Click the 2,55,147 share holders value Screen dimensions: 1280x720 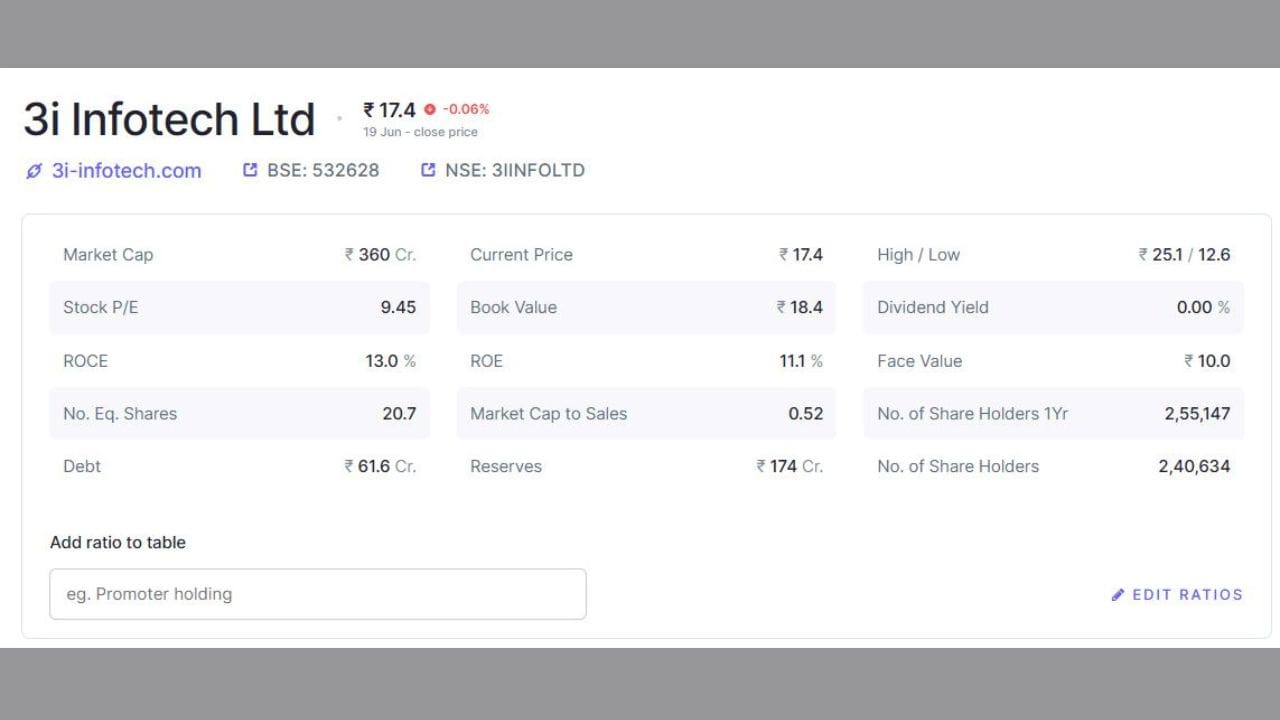(x=1197, y=414)
